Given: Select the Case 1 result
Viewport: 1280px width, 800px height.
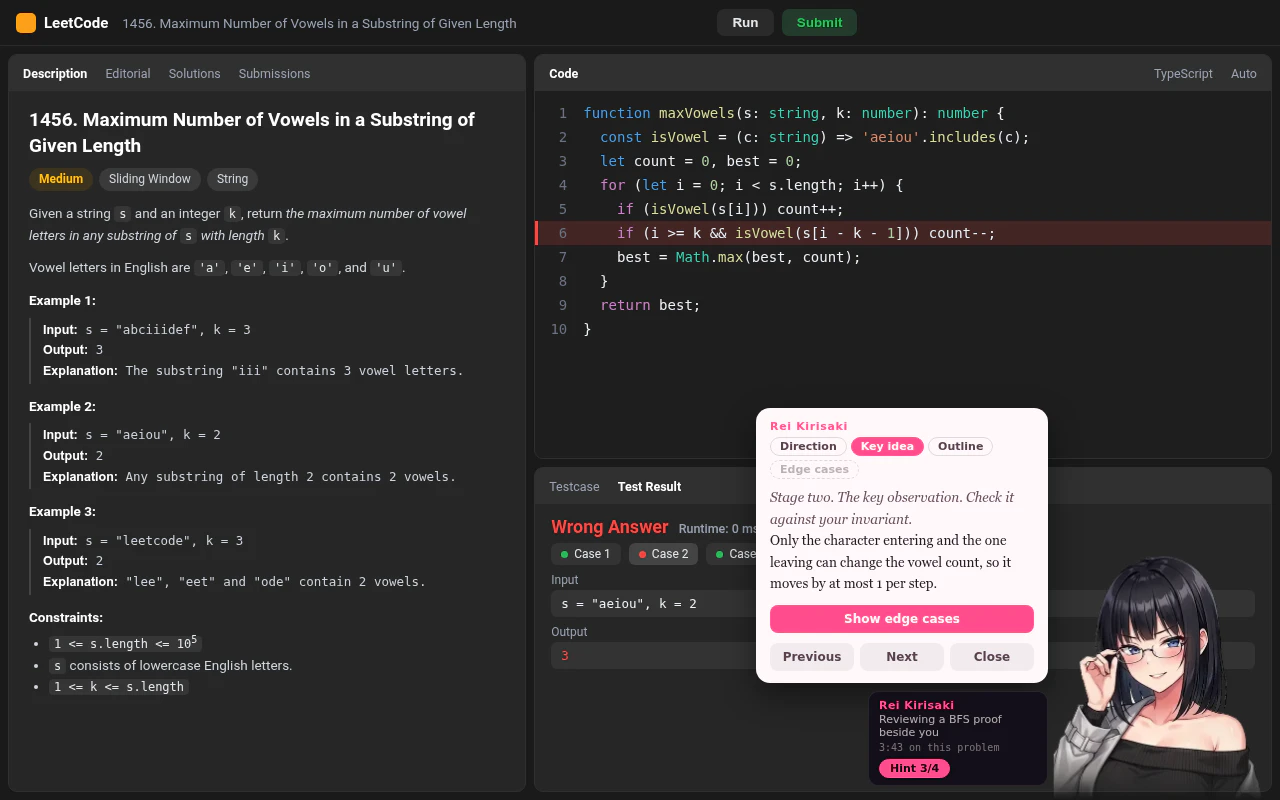Looking at the screenshot, I should 586,554.
